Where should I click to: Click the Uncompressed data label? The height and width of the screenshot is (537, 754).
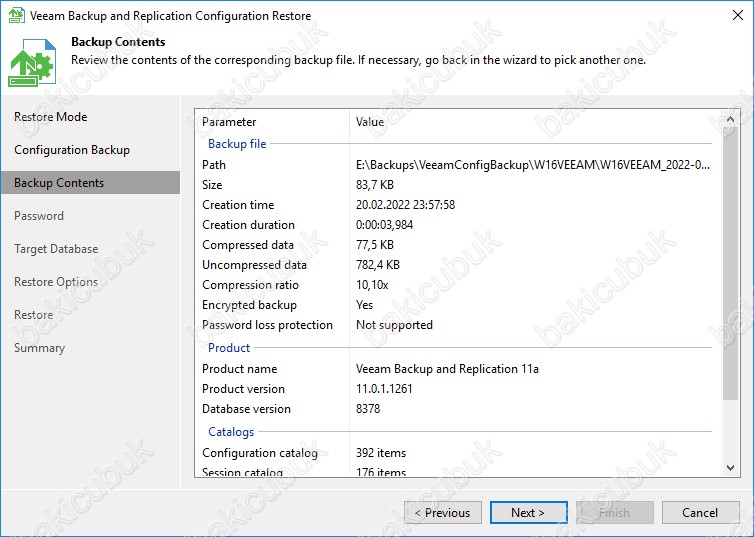254,265
